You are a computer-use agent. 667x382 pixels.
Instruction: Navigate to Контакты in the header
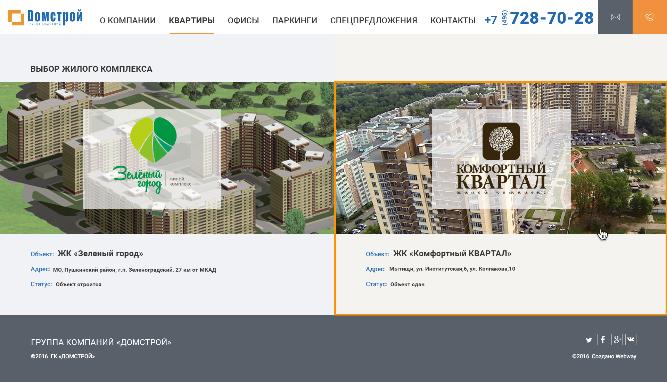tap(453, 20)
